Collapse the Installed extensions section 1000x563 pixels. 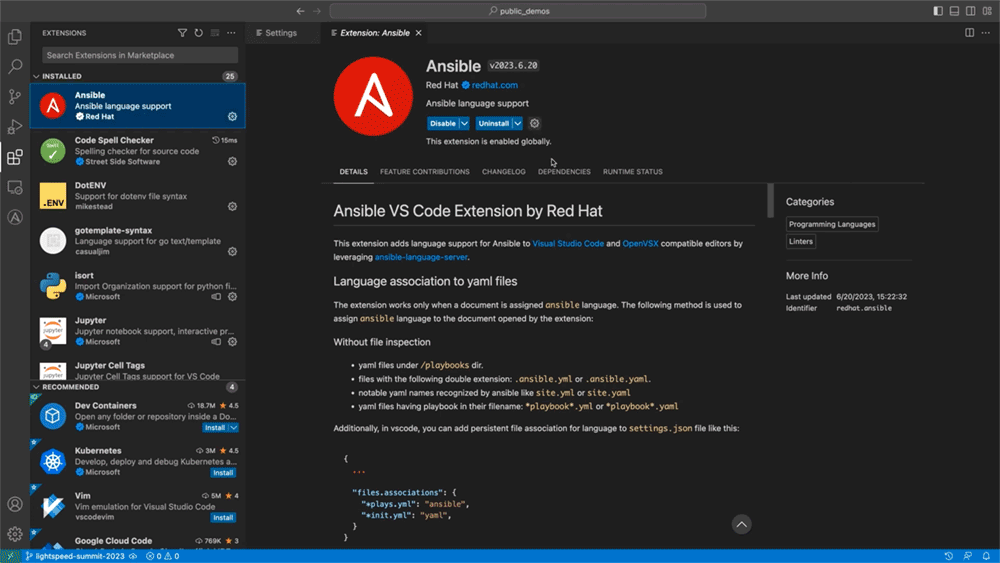coord(37,76)
